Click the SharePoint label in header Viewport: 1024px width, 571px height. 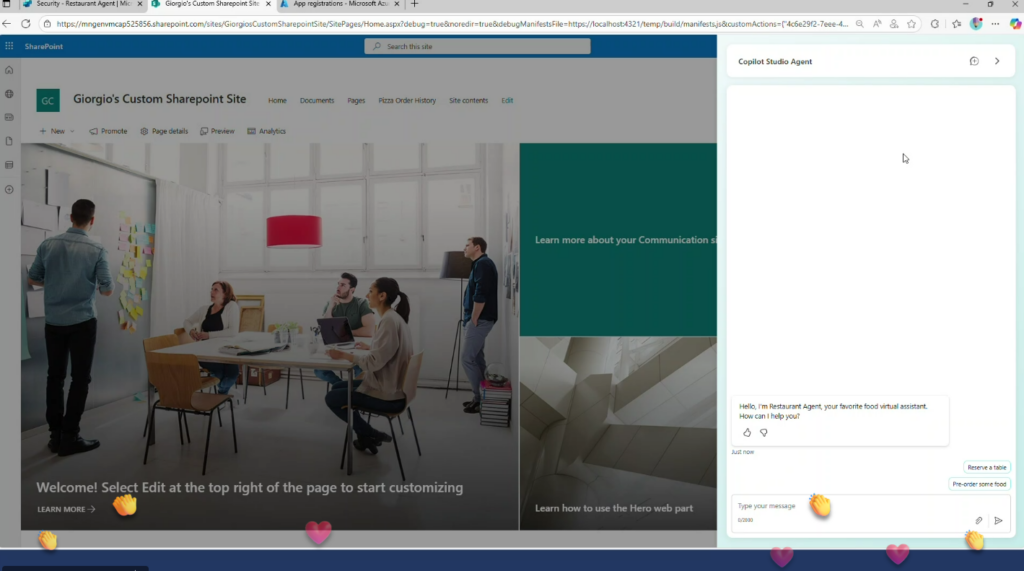click(44, 46)
